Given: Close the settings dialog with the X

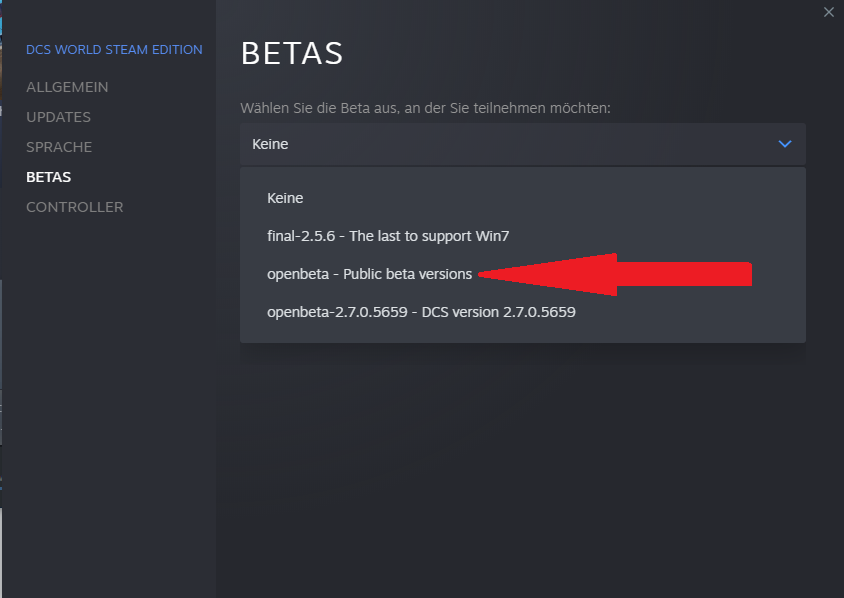Looking at the screenshot, I should [829, 12].
